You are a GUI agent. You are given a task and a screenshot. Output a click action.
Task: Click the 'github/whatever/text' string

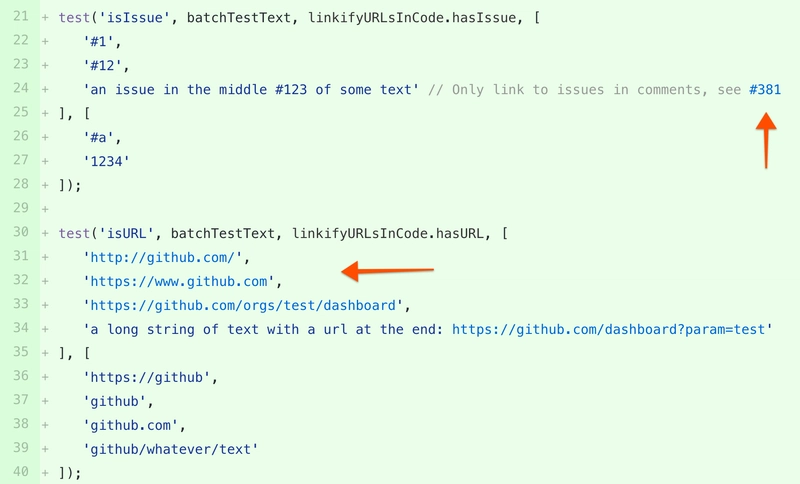click(171, 449)
